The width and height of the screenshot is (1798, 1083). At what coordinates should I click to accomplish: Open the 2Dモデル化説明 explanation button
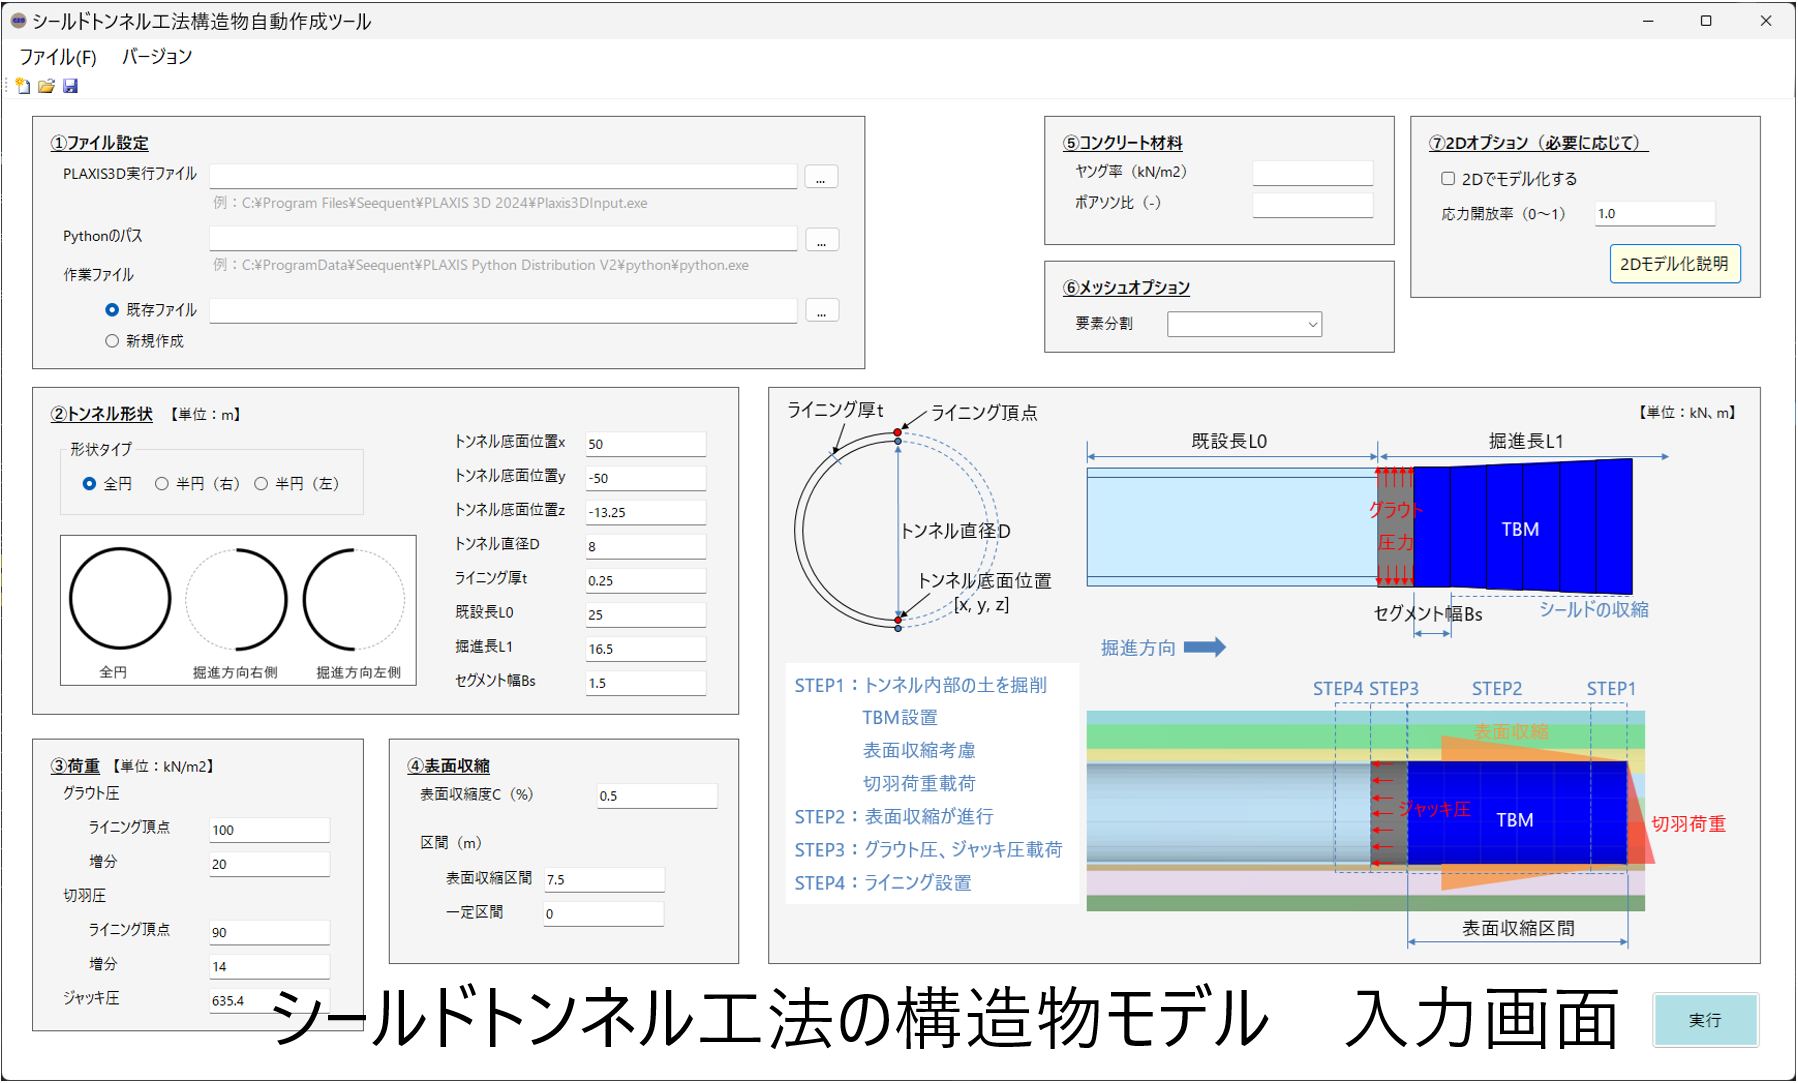(x=1674, y=264)
